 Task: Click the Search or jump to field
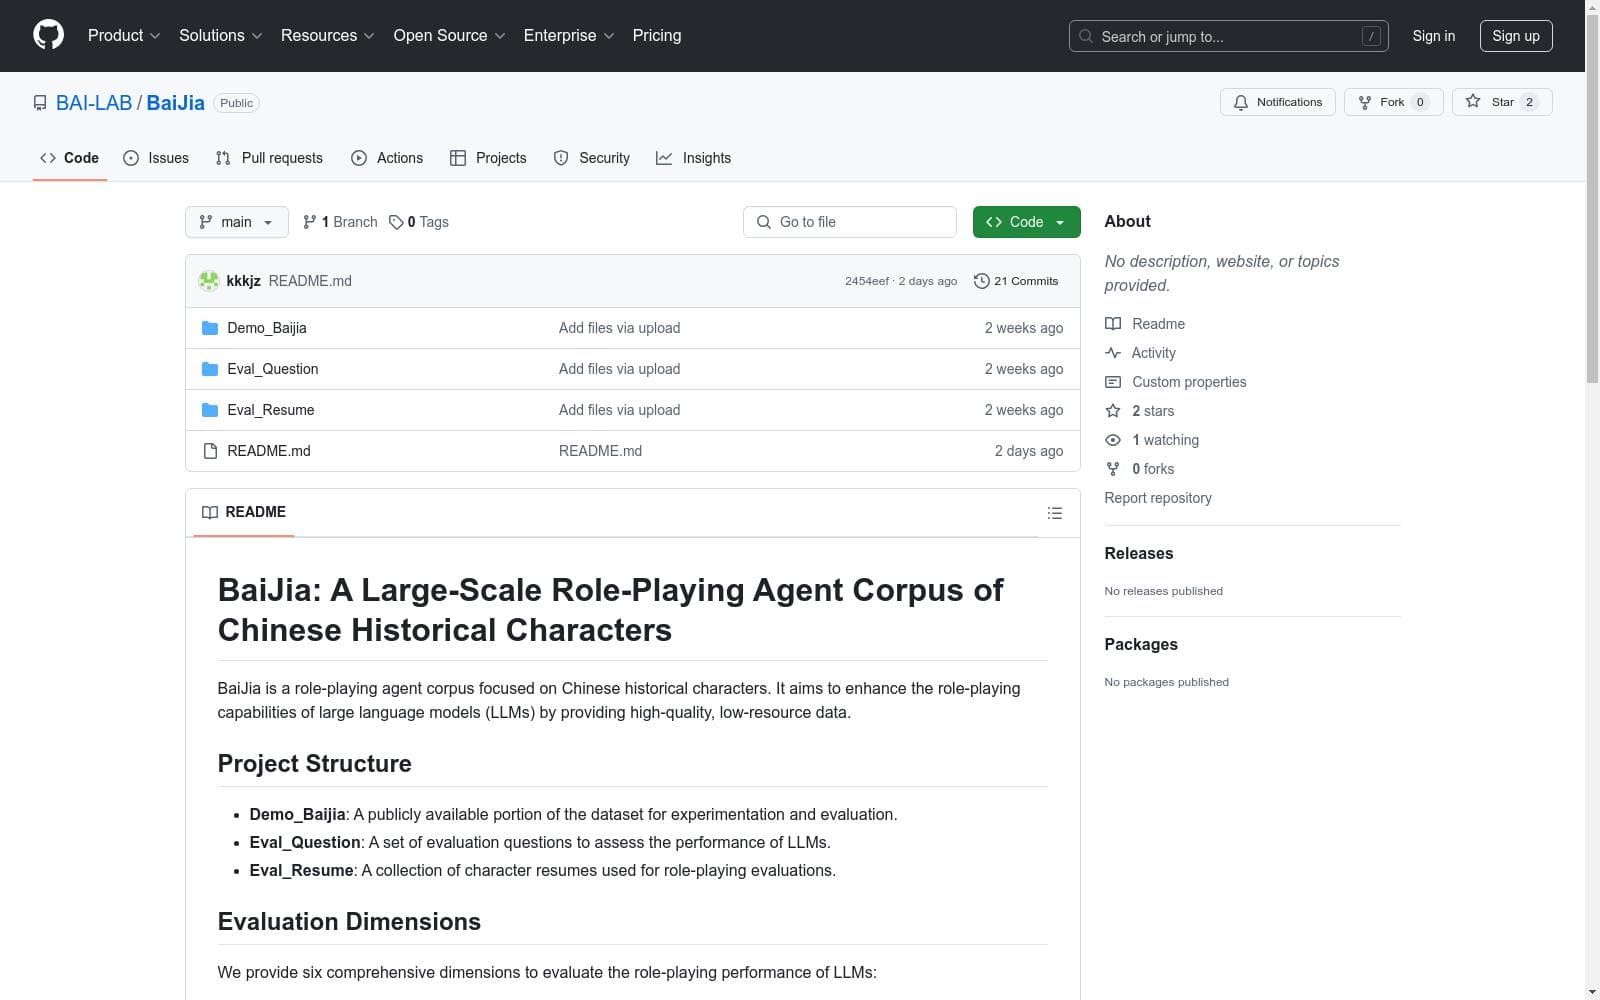pyautogui.click(x=1229, y=36)
